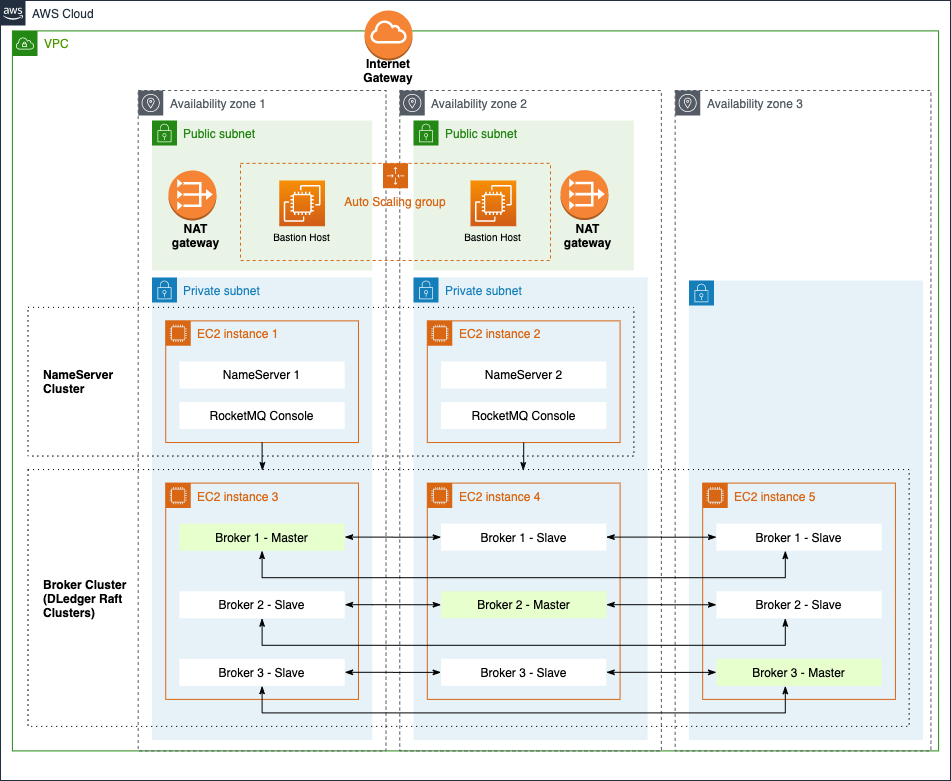Select the Availability zone 2 location pin icon

point(412,103)
